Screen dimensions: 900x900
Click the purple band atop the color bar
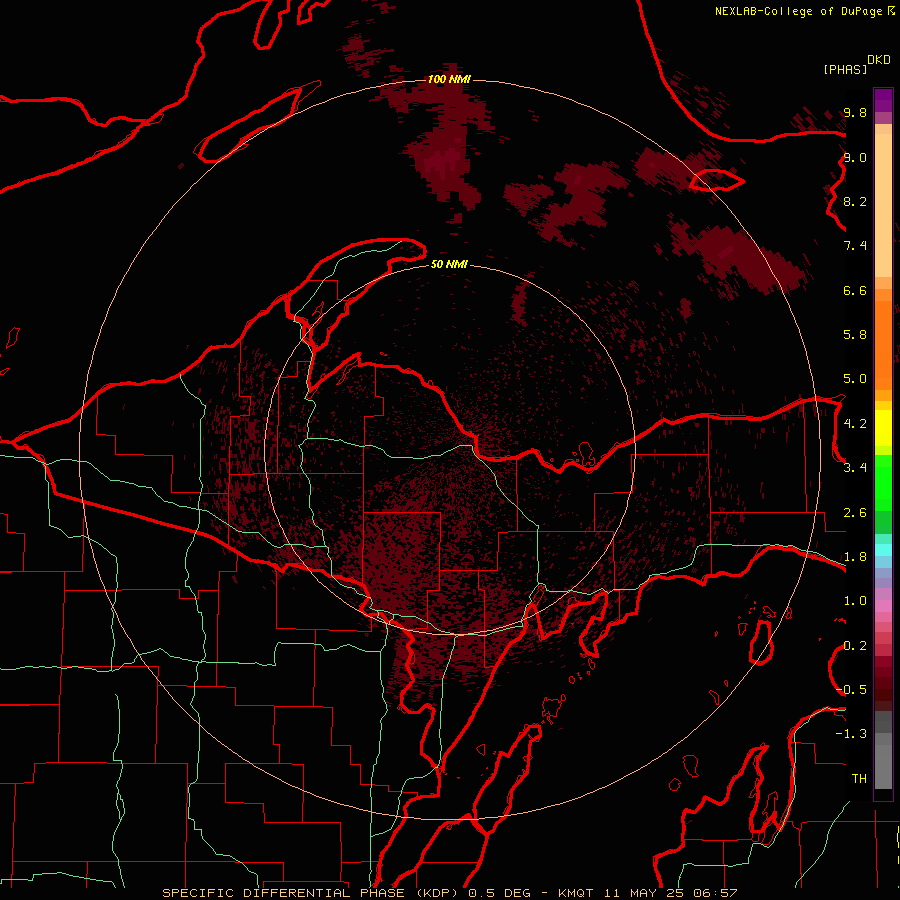click(883, 100)
